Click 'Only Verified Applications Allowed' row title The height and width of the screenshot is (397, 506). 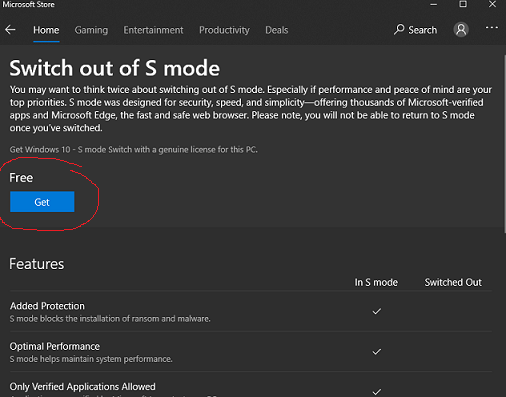point(82,387)
